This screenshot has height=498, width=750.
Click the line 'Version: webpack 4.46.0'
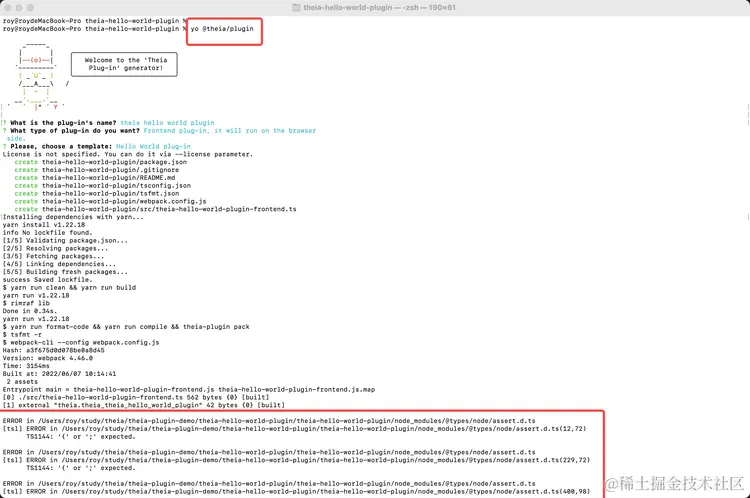pyautogui.click(x=47, y=358)
